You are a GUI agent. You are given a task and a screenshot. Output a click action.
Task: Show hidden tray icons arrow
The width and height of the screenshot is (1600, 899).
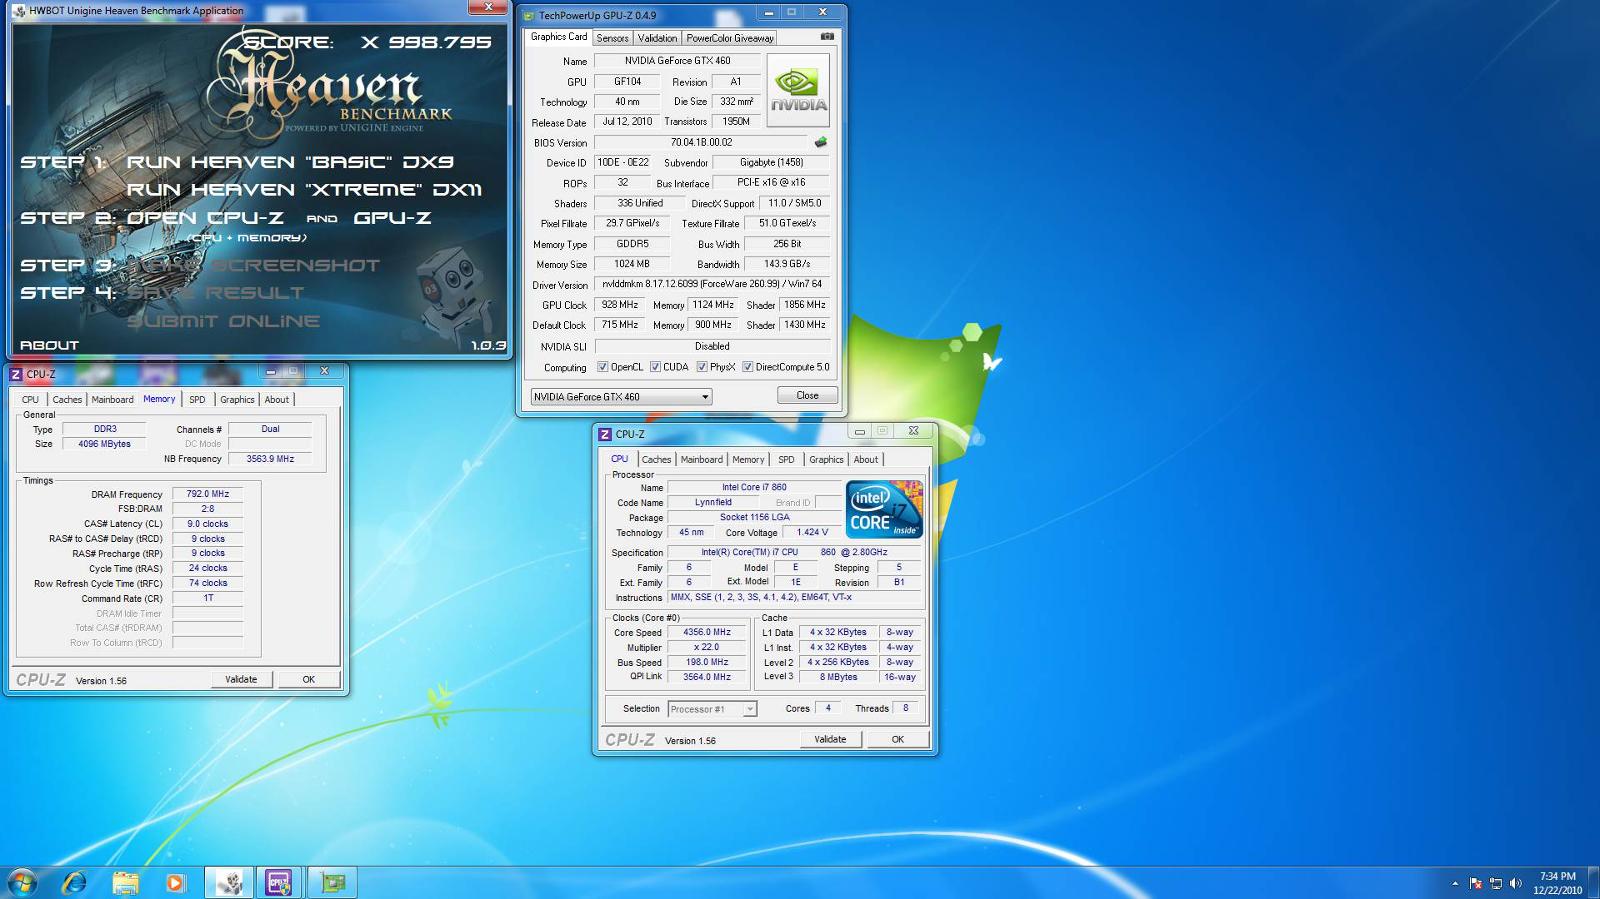(x=1455, y=883)
